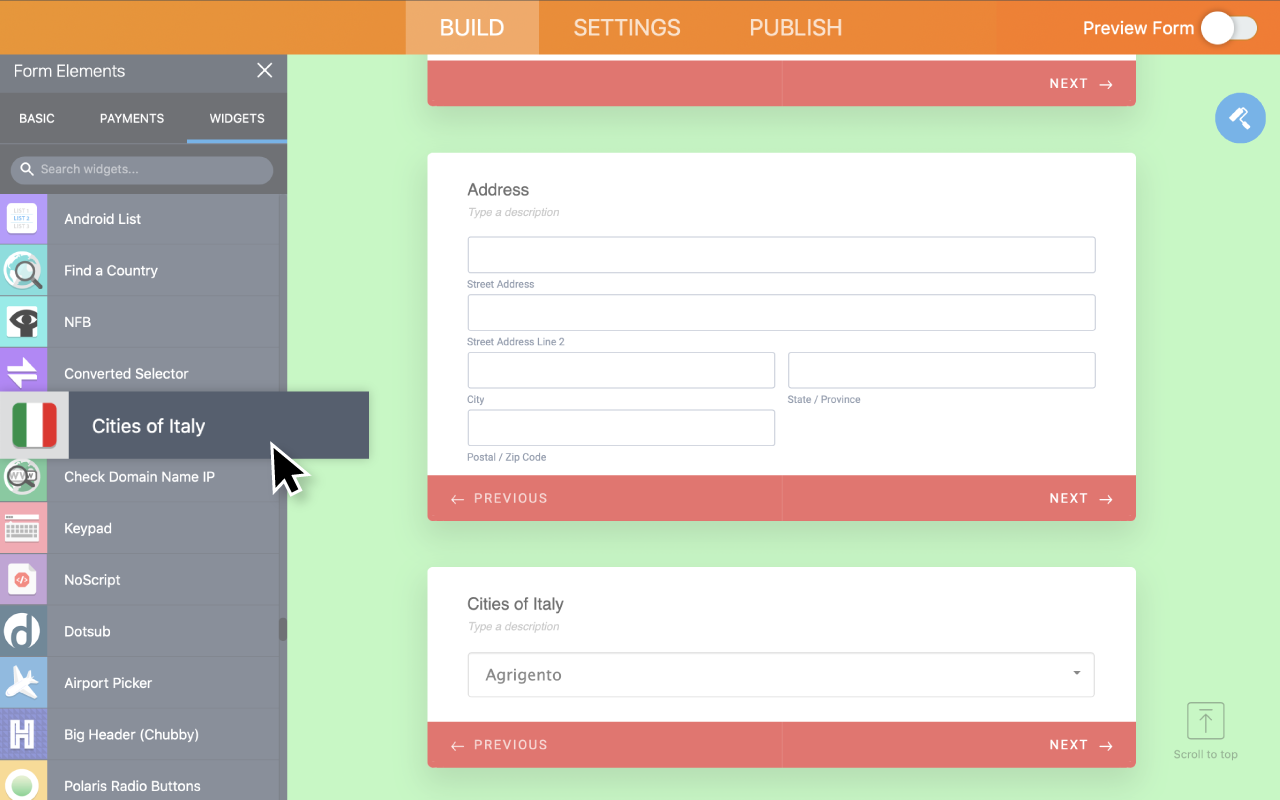Click the Dotsub widget icon

pyautogui.click(x=22, y=632)
